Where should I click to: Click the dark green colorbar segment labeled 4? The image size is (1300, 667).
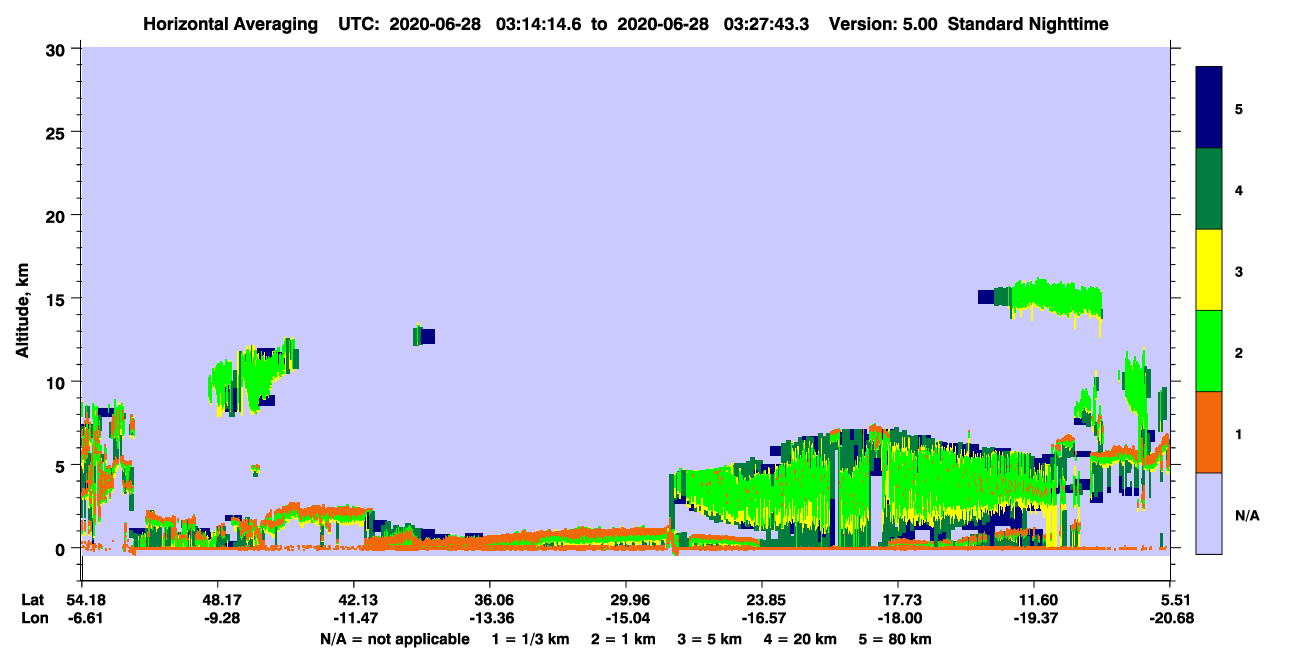tap(1209, 189)
